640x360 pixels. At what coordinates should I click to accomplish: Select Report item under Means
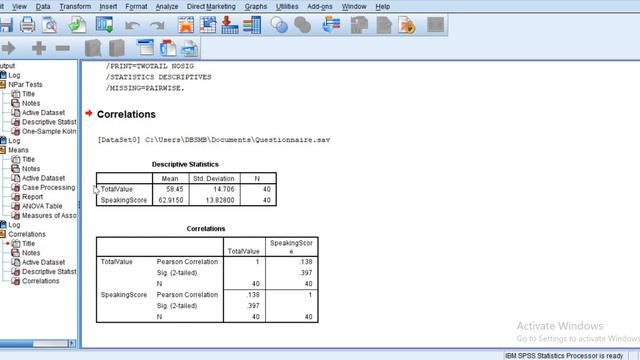(x=32, y=197)
